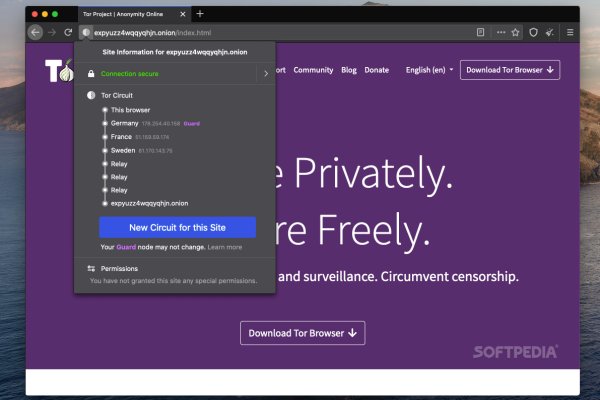
Task: Open reader view in address bar
Action: tap(481, 32)
